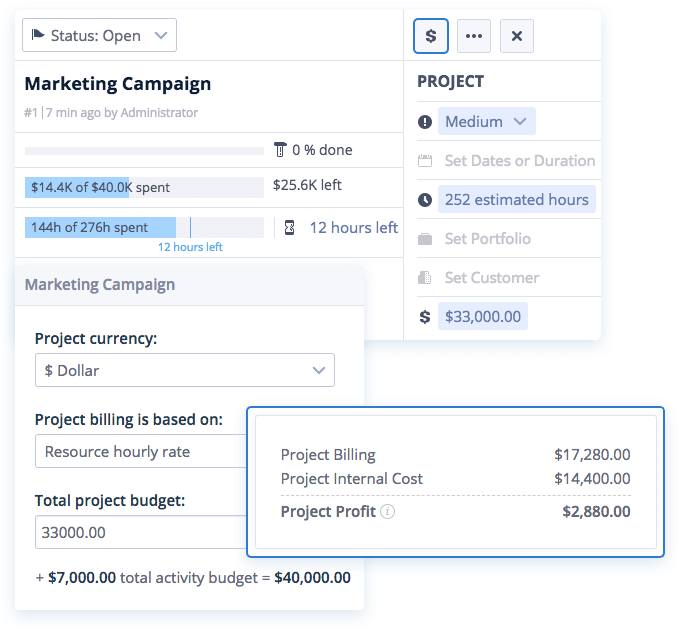Open the Resource hourly rate billing dropdown
The image size is (680, 630).
click(141, 451)
